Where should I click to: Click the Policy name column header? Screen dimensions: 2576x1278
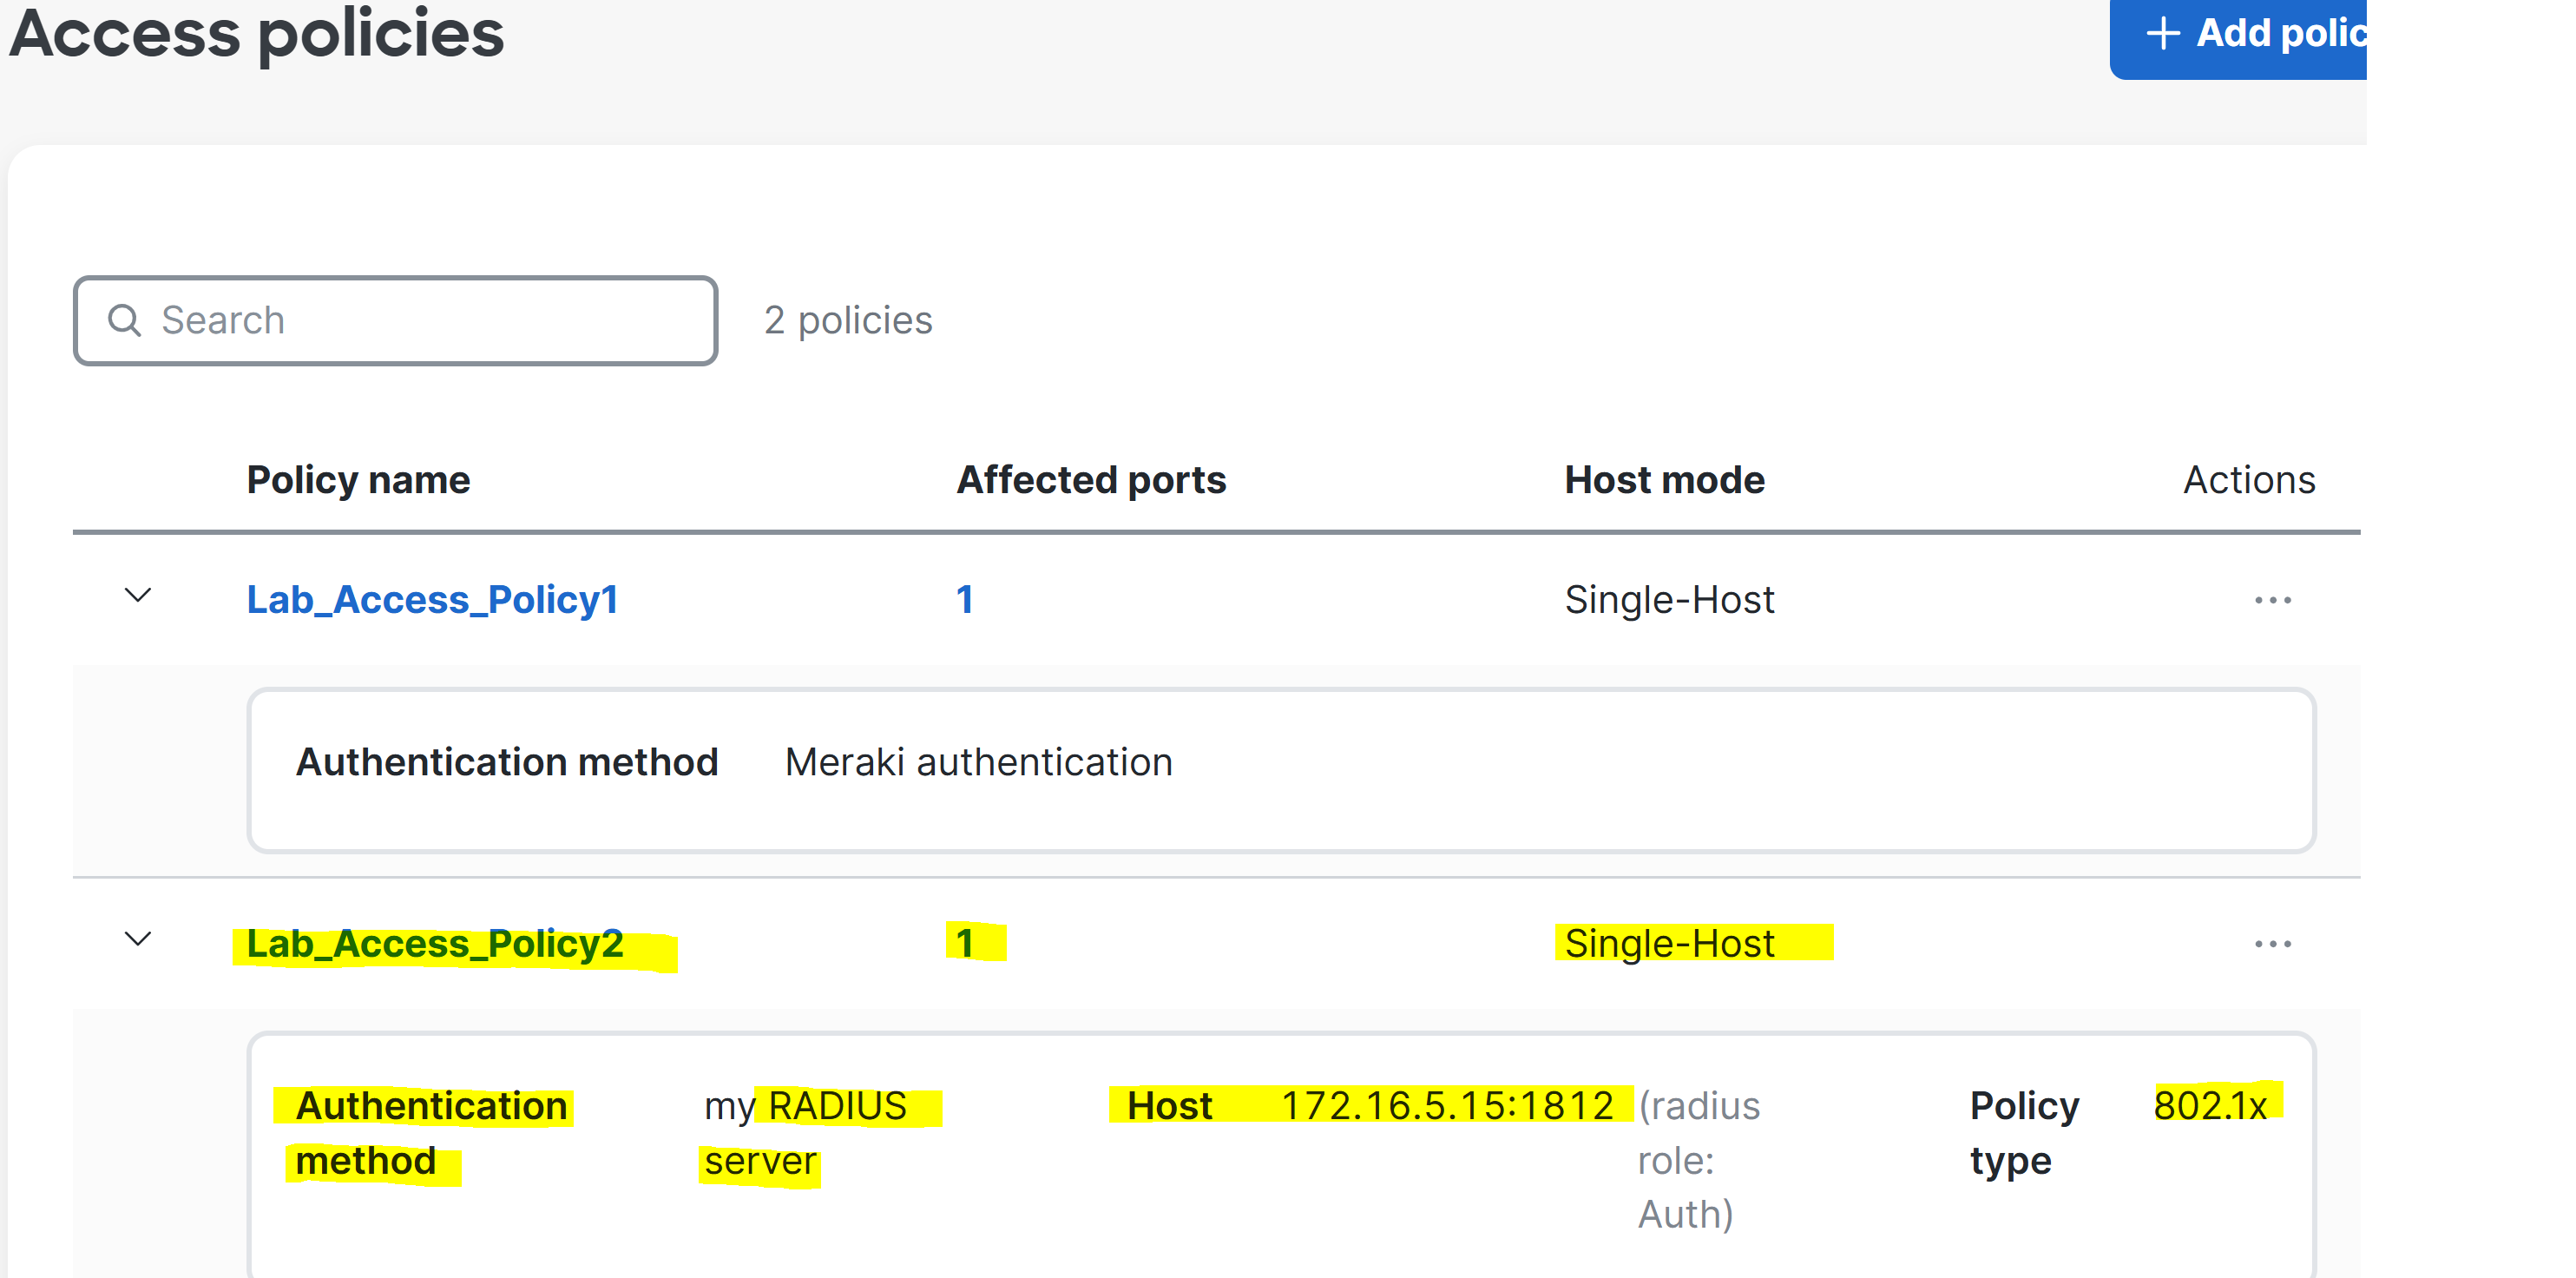tap(358, 481)
